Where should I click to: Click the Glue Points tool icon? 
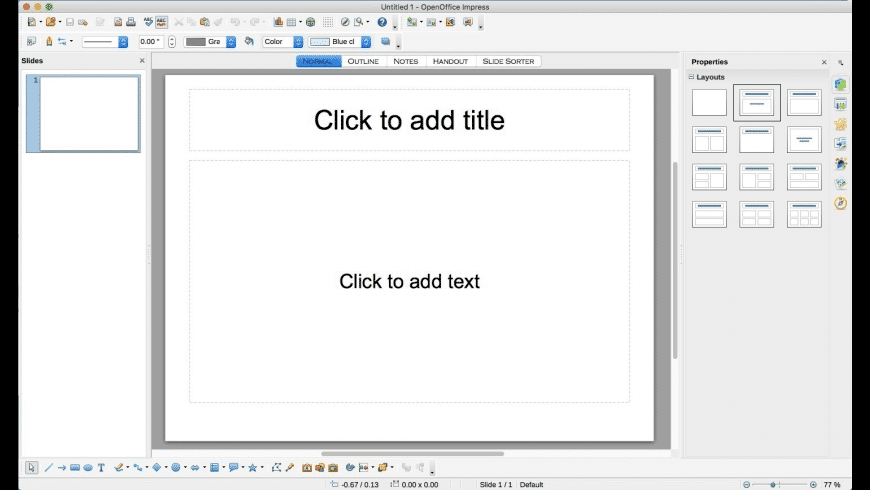(290, 468)
